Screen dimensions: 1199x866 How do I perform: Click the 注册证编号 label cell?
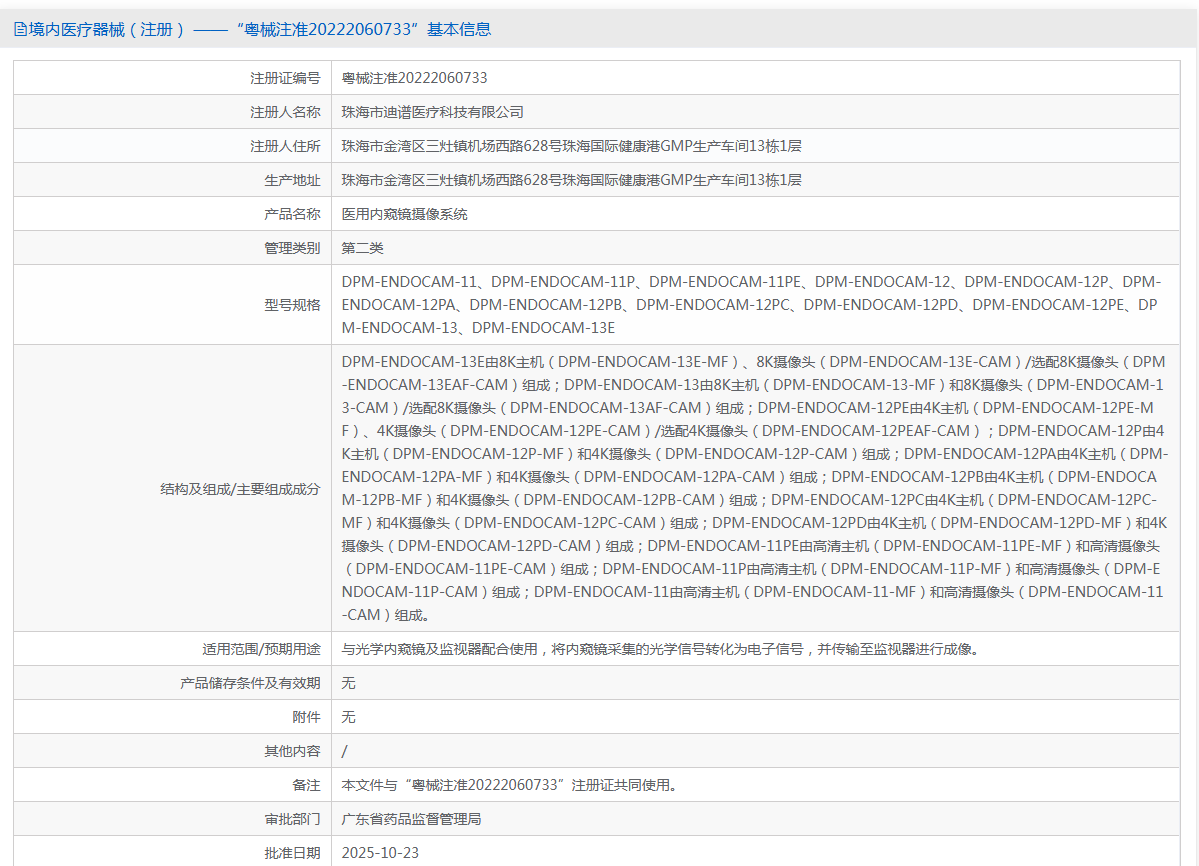point(284,78)
